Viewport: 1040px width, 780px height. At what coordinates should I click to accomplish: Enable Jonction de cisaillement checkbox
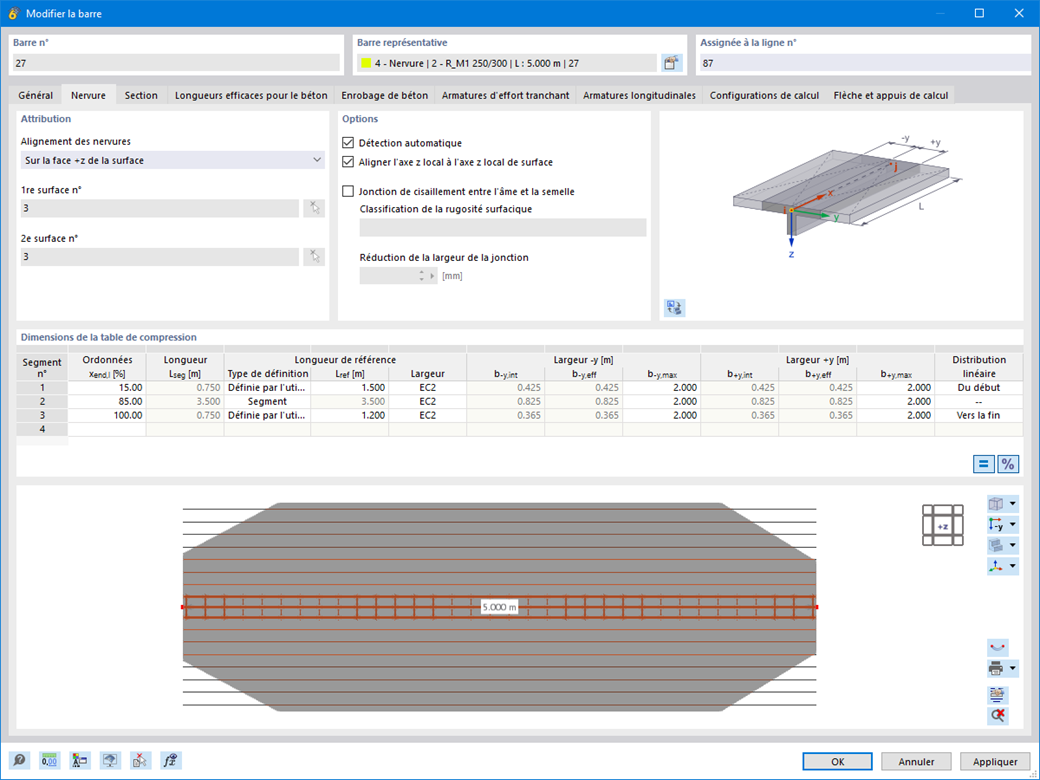point(348,191)
